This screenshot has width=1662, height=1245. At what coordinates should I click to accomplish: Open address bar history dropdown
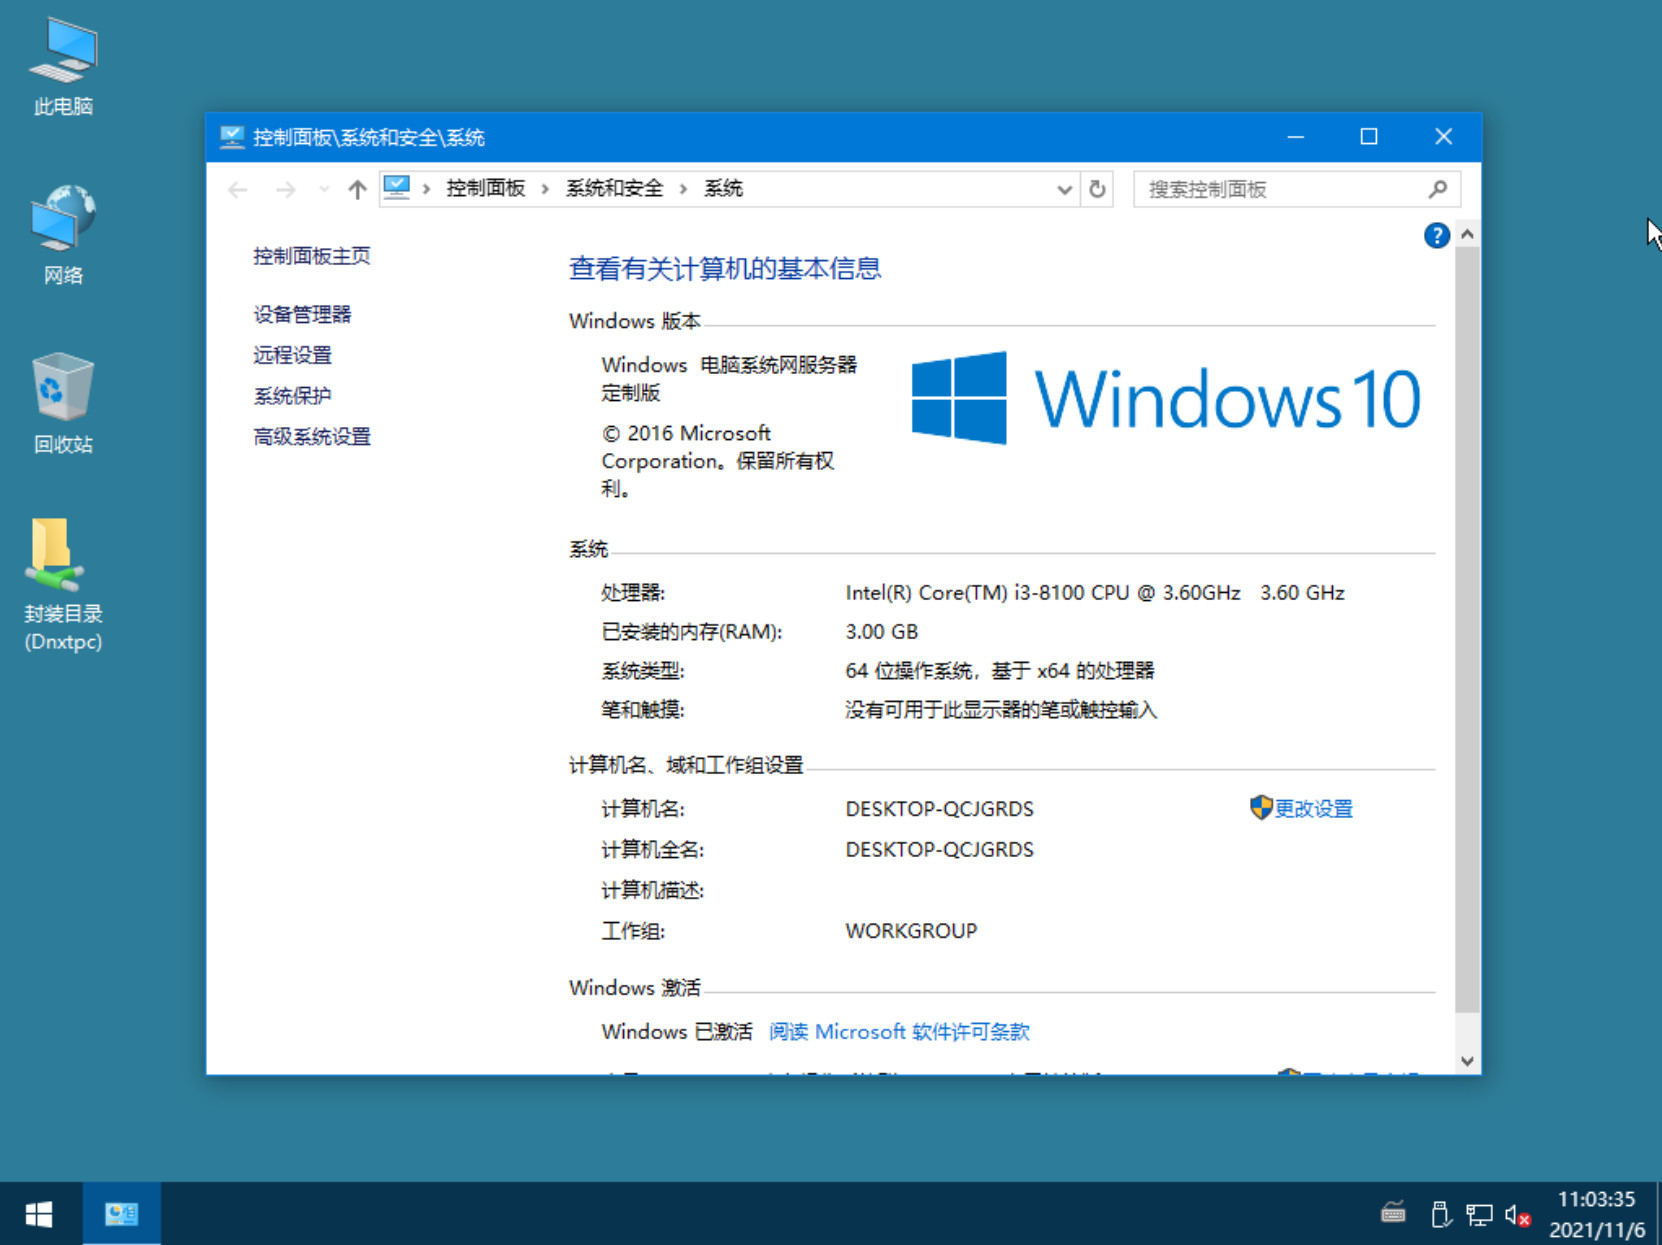1064,189
